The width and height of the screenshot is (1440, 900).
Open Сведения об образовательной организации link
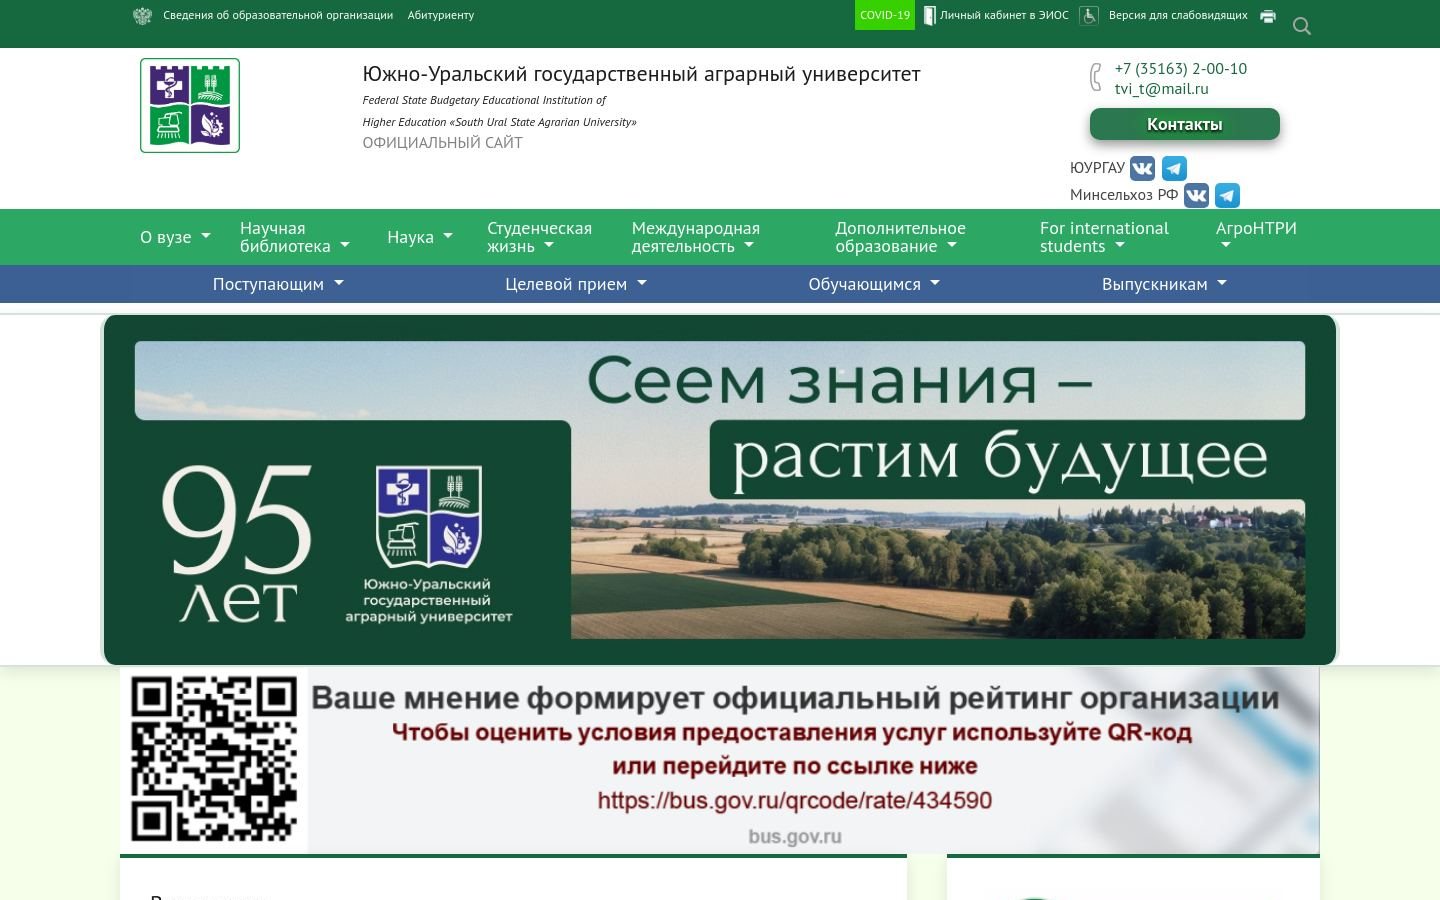(x=278, y=15)
